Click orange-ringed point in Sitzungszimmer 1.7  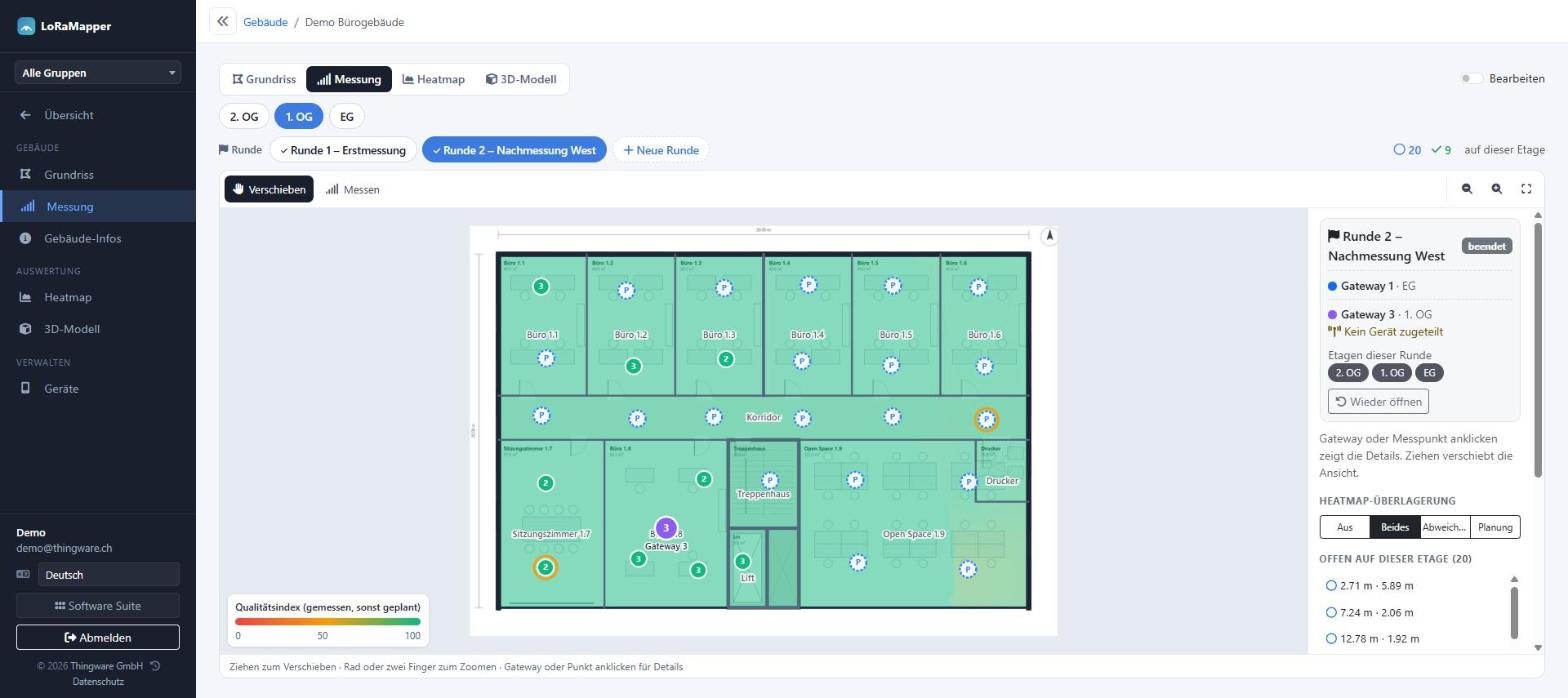click(545, 568)
